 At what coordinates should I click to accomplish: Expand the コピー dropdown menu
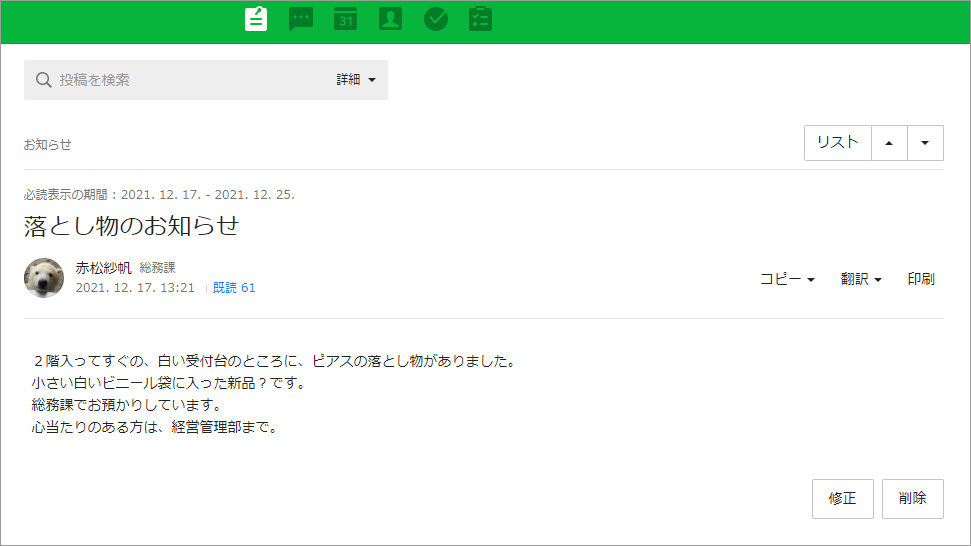[787, 280]
